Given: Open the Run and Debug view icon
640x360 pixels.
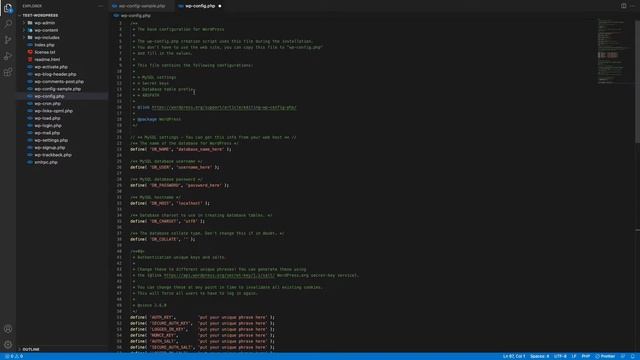Looking at the screenshot, I should [x=8, y=56].
